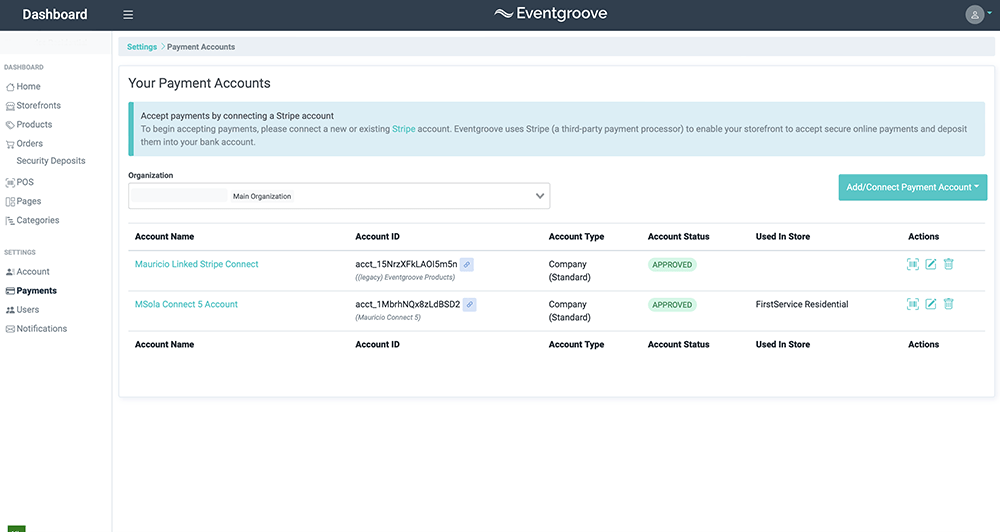Toggle the hamburger sidebar menu icon
Screen dimensions: 1000x532
[128, 15]
